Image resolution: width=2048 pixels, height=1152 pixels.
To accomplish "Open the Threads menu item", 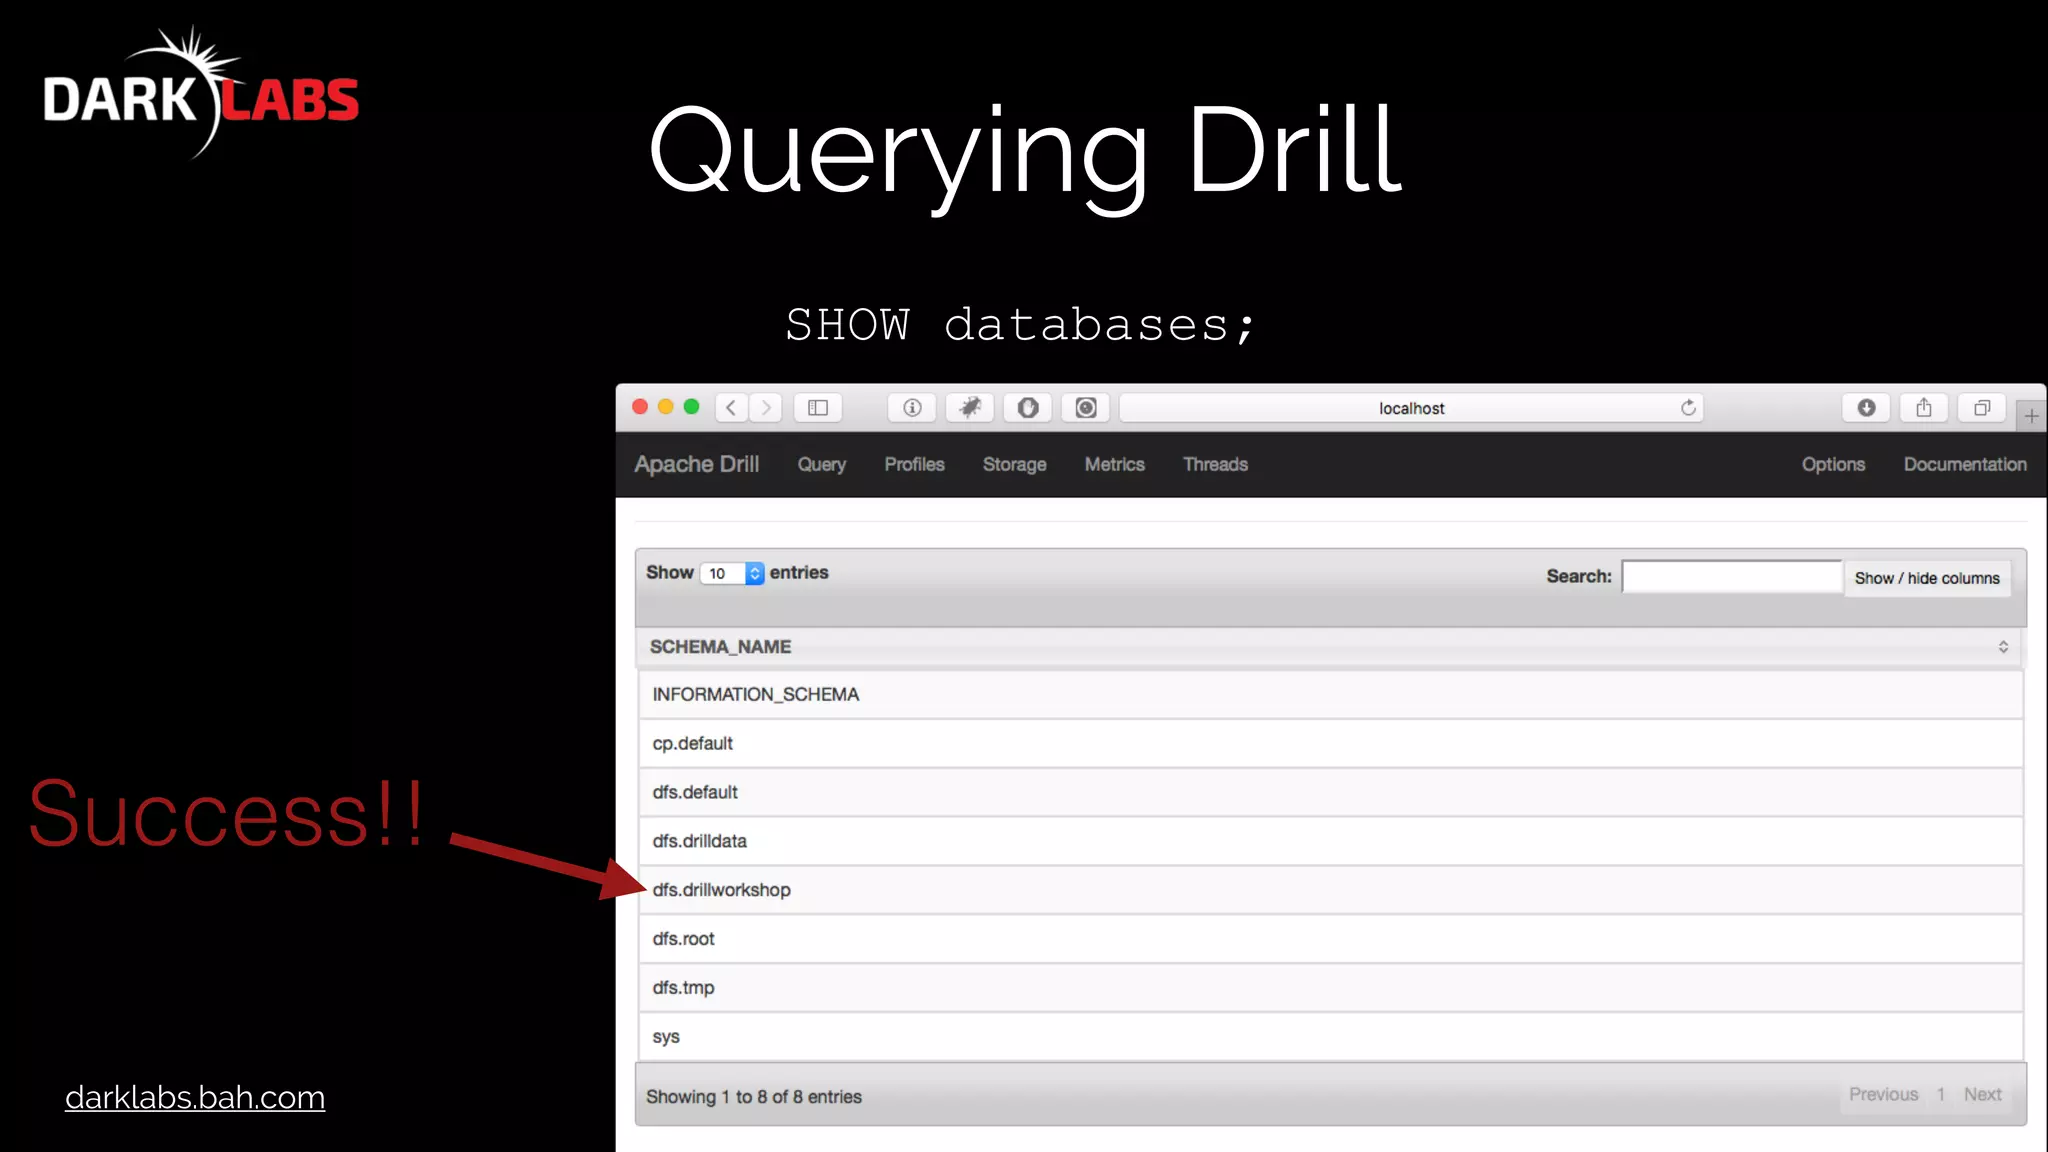I will [x=1215, y=464].
